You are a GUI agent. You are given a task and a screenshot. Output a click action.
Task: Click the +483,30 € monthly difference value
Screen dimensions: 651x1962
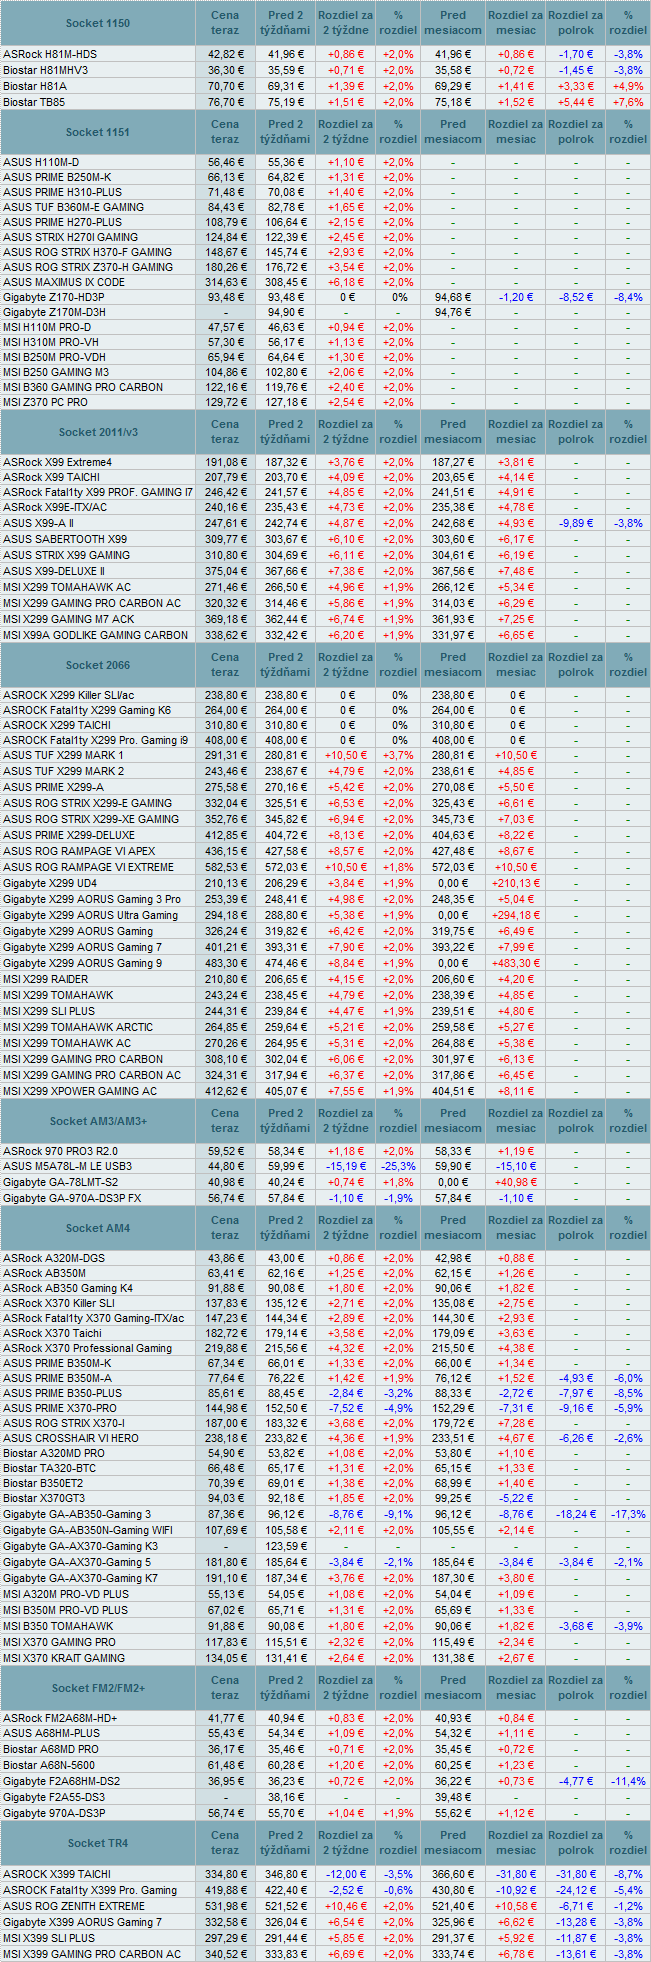tap(516, 963)
